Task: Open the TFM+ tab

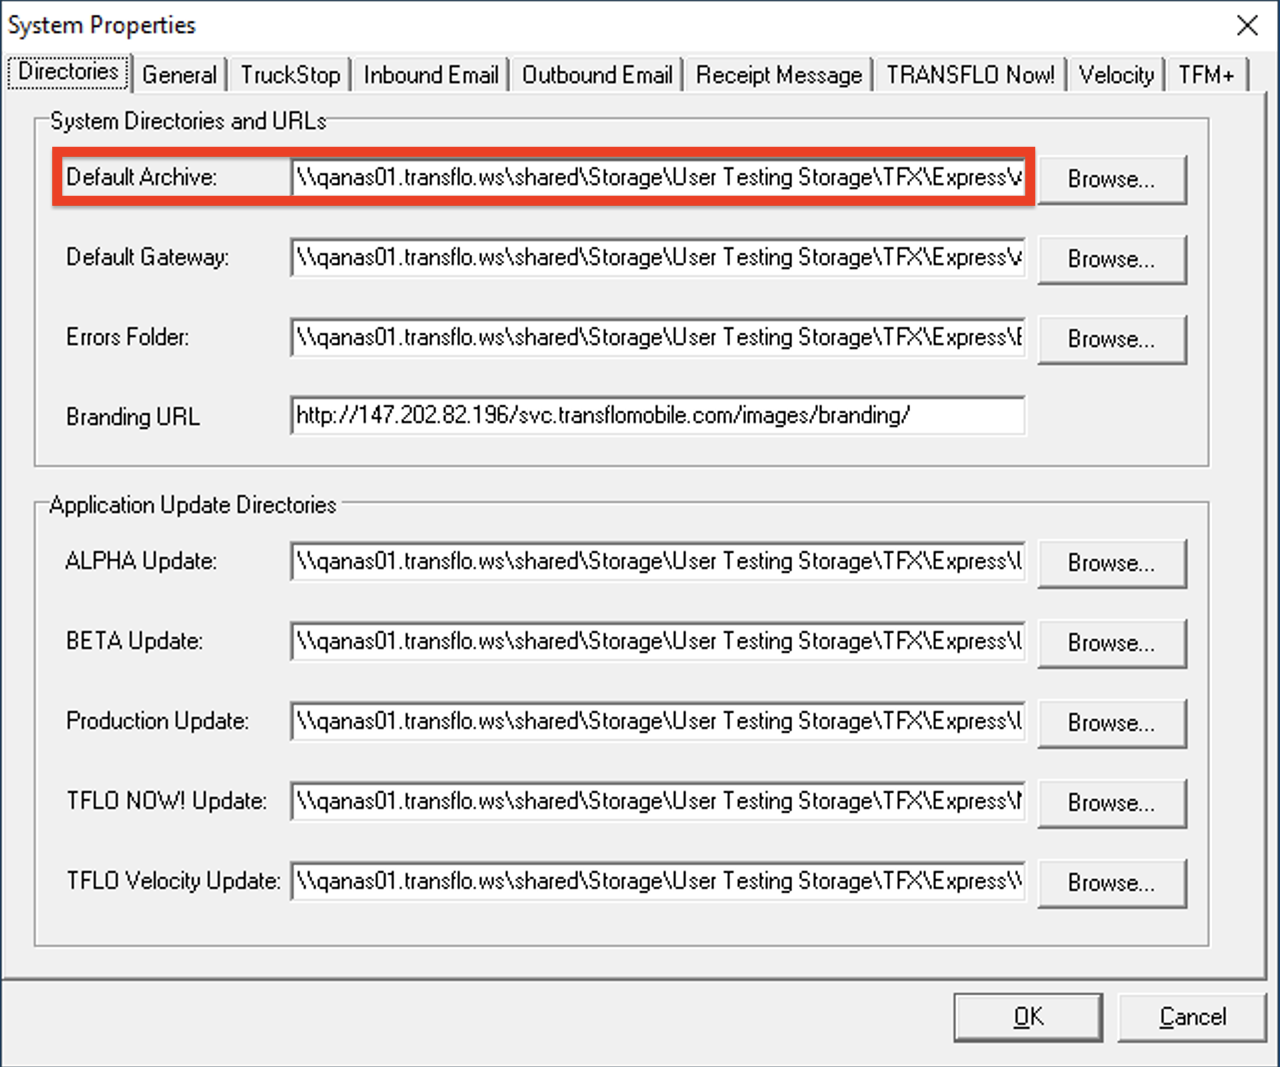Action: tap(1207, 75)
